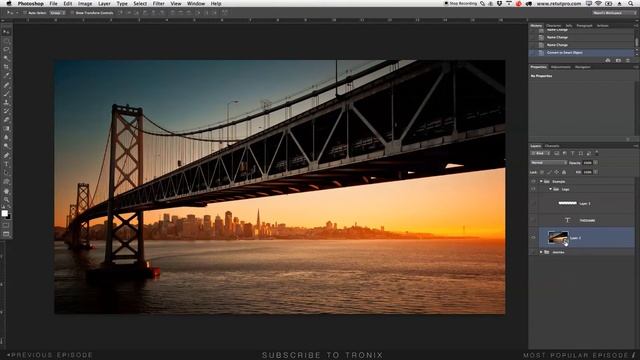Select the Convert to Smart Object history state

pyautogui.click(x=581, y=53)
